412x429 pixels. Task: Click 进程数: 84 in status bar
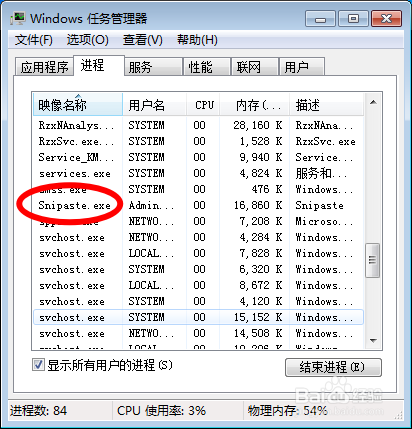[38, 411]
